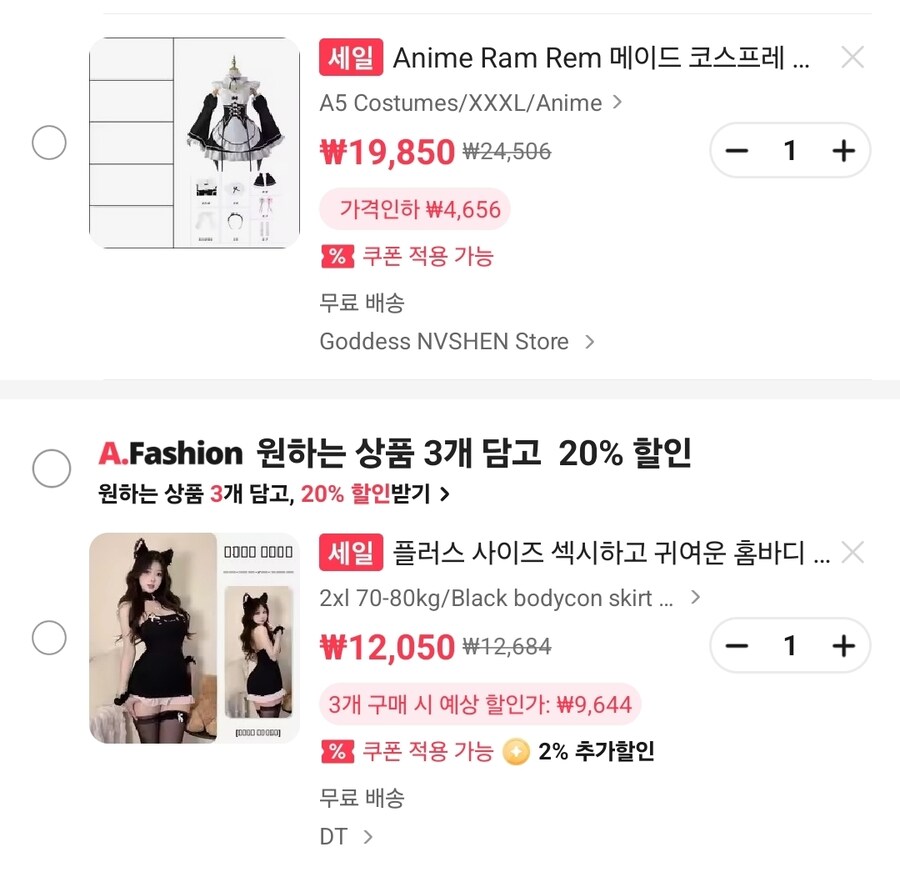This screenshot has height=872, width=900.
Task: Select the bodycon skirt item checkbox
Action: [x=48, y=638]
